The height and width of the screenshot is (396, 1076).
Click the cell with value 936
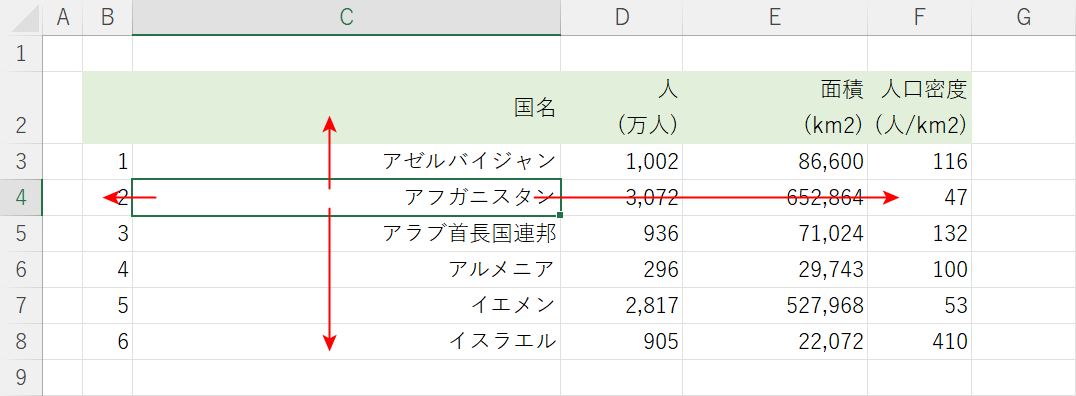(x=622, y=234)
